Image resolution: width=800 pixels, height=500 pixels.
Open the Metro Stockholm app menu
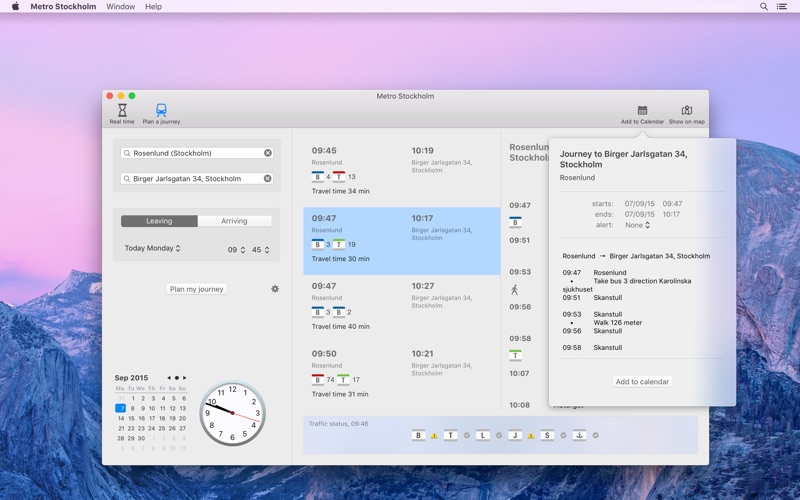click(63, 7)
